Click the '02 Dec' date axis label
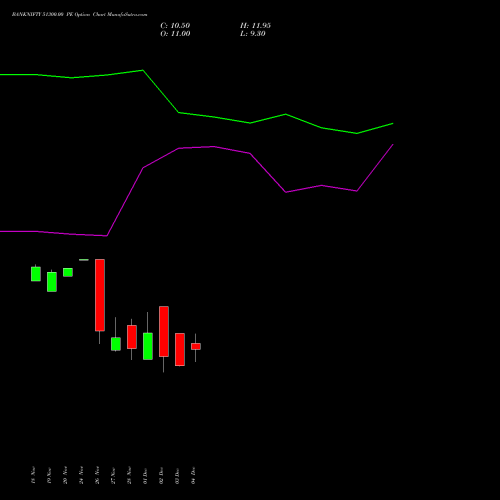This screenshot has height=500, width=500. click(161, 475)
